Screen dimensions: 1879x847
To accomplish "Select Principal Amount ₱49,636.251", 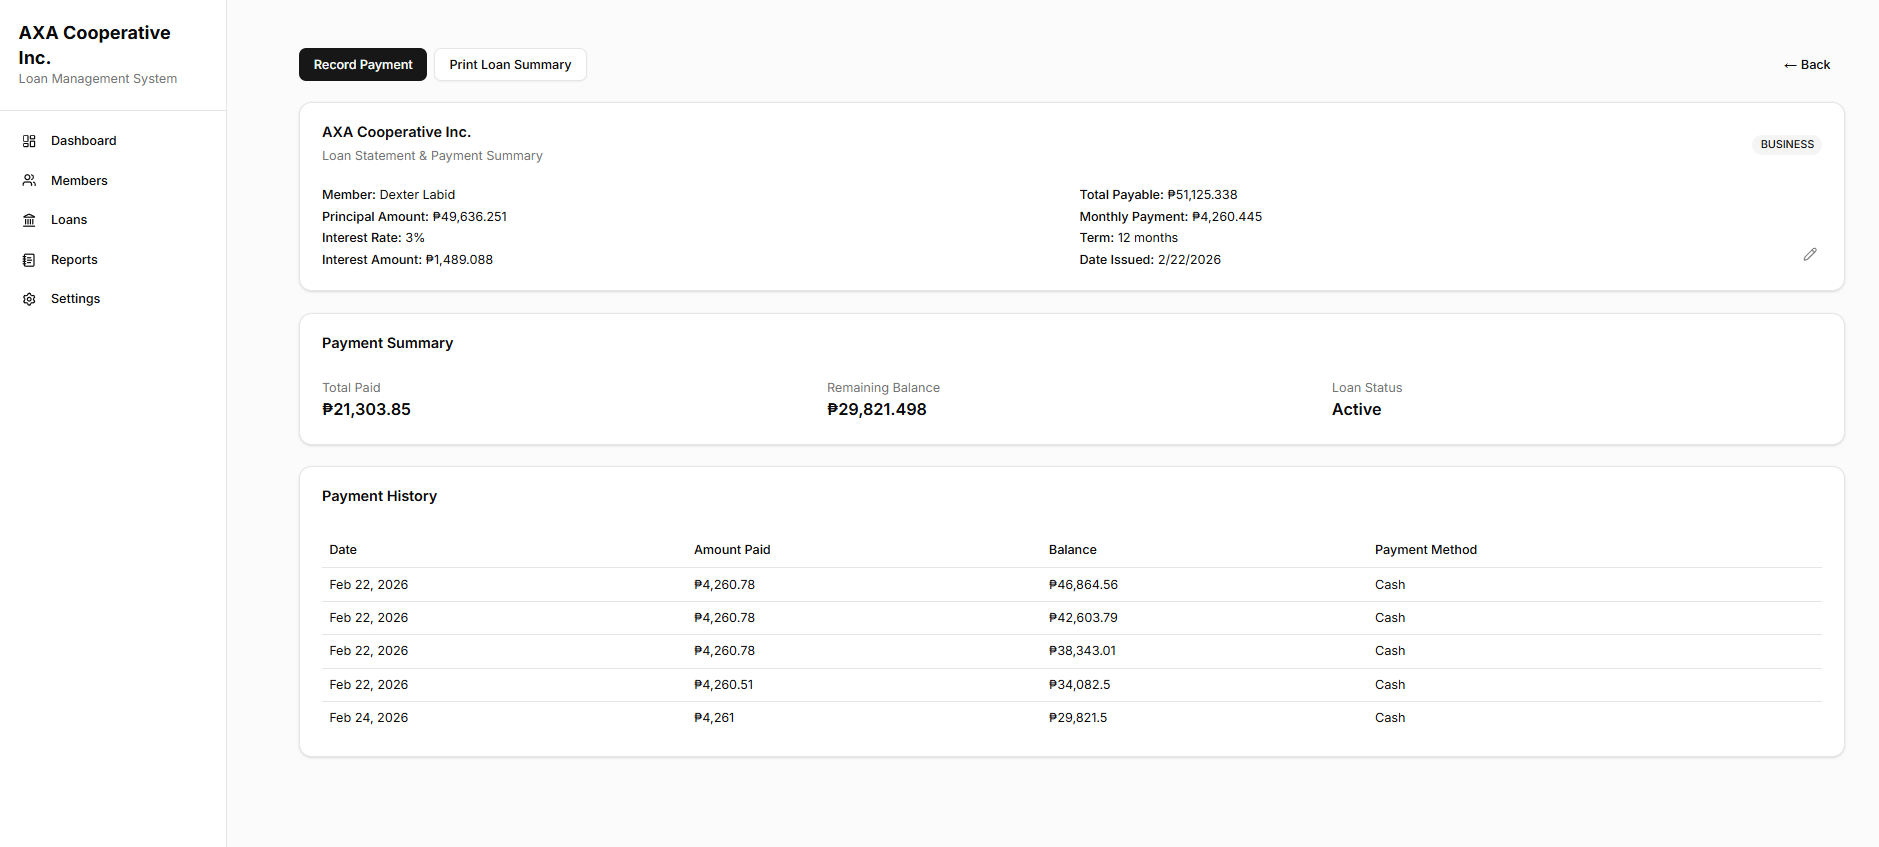I will coord(414,217).
